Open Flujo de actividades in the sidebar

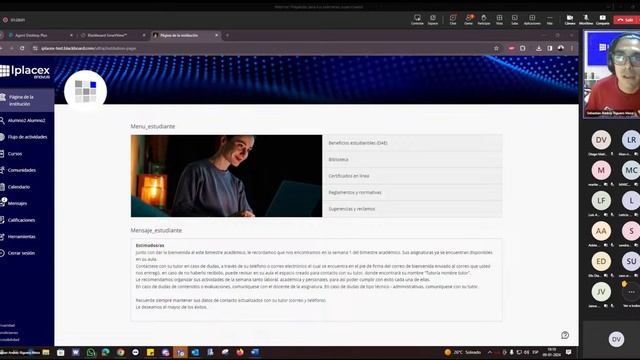pyautogui.click(x=27, y=137)
